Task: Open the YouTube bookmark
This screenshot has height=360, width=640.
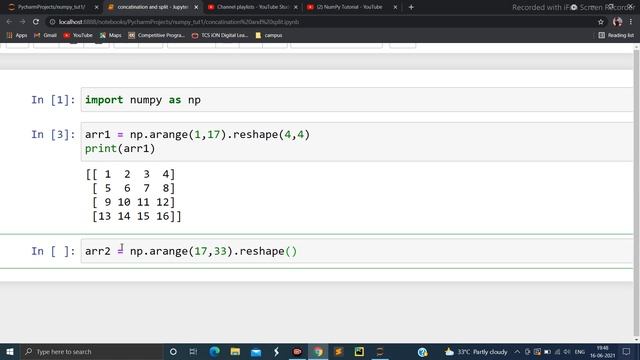Action: pyautogui.click(x=78, y=36)
